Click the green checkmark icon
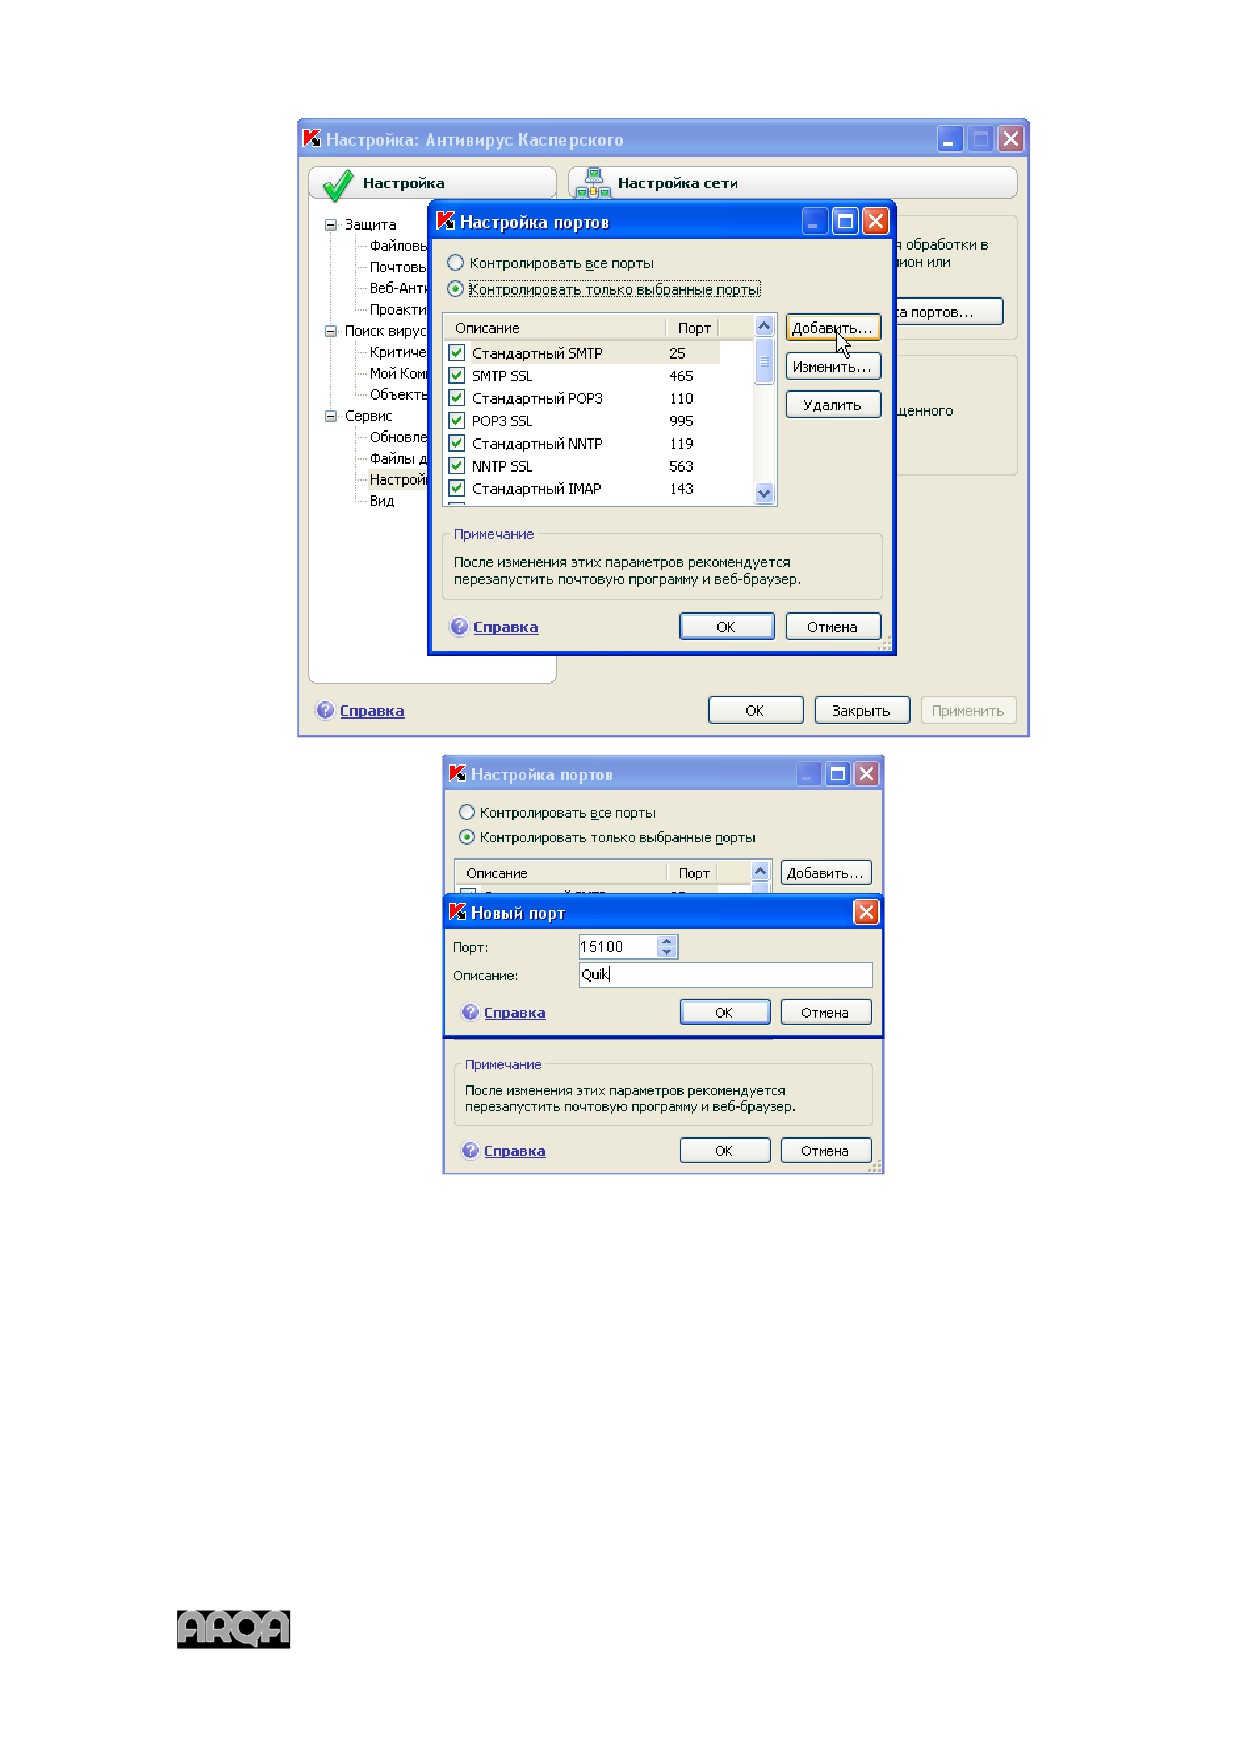The image size is (1239, 1752). pyautogui.click(x=338, y=184)
